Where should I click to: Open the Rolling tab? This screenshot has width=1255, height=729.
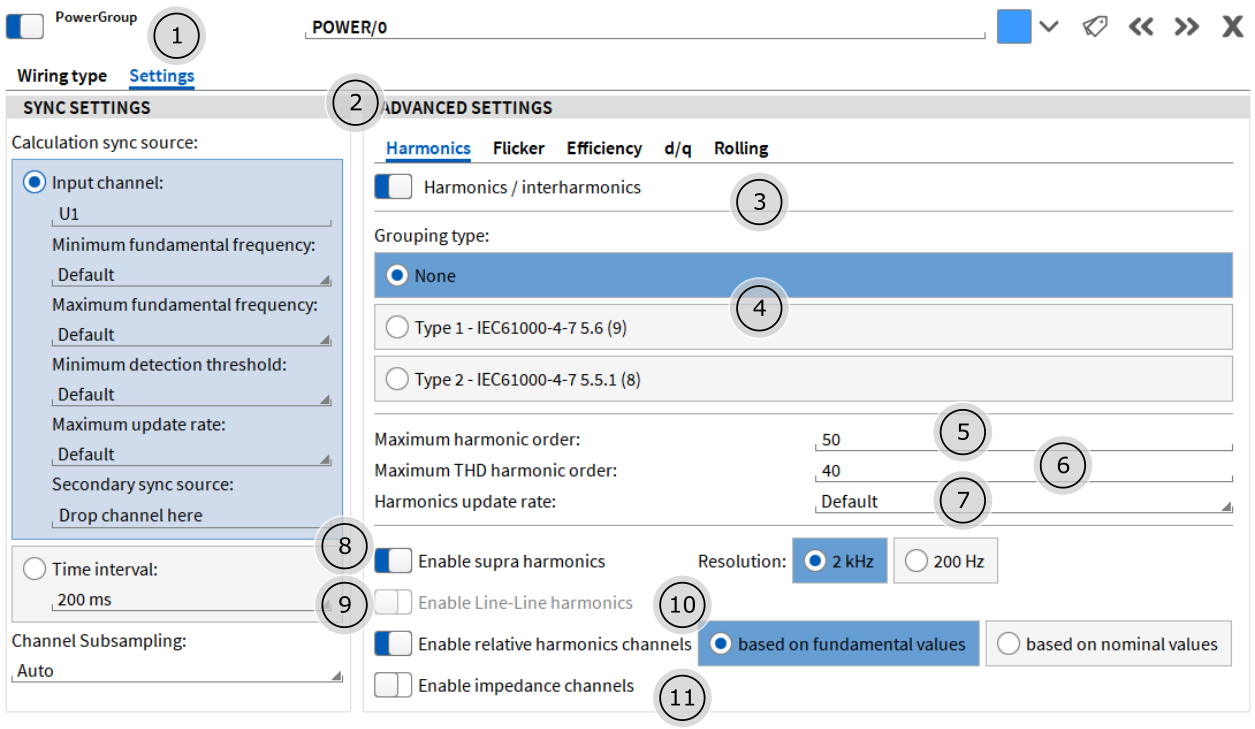741,148
